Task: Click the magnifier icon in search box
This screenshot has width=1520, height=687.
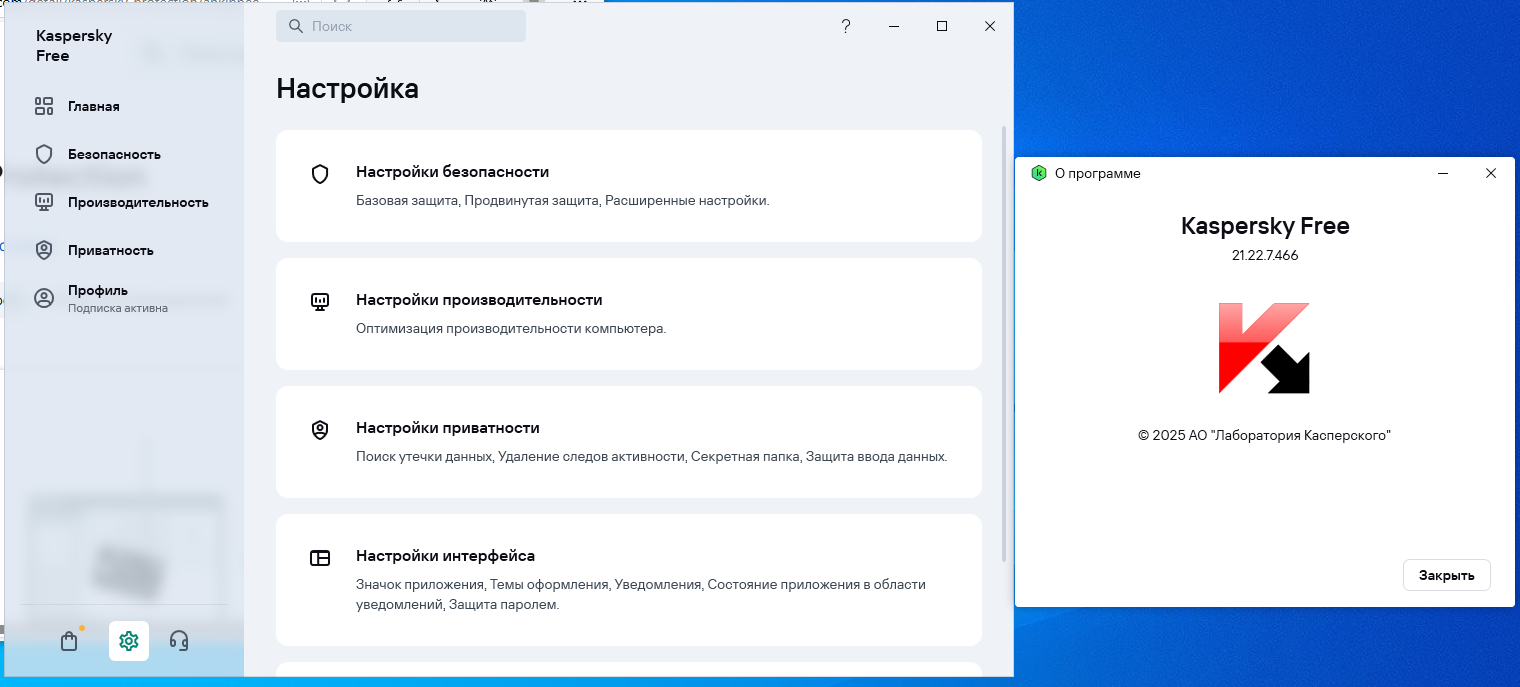Action: [296, 26]
